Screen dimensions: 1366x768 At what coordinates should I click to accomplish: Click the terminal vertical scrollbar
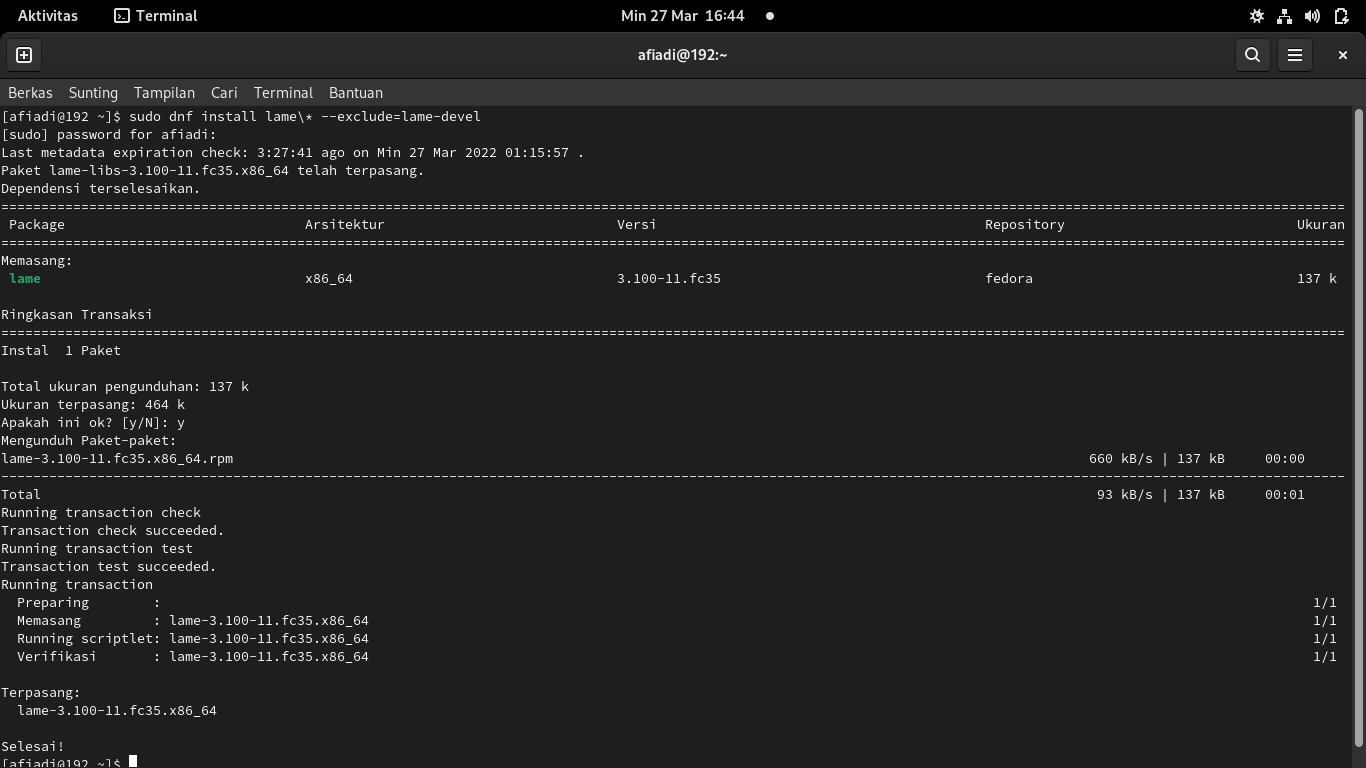[x=1359, y=428]
